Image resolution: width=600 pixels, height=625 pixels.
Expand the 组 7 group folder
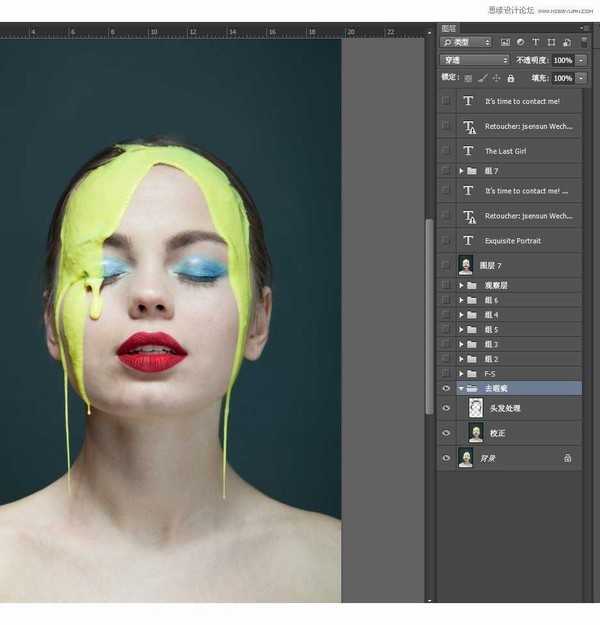click(x=461, y=171)
